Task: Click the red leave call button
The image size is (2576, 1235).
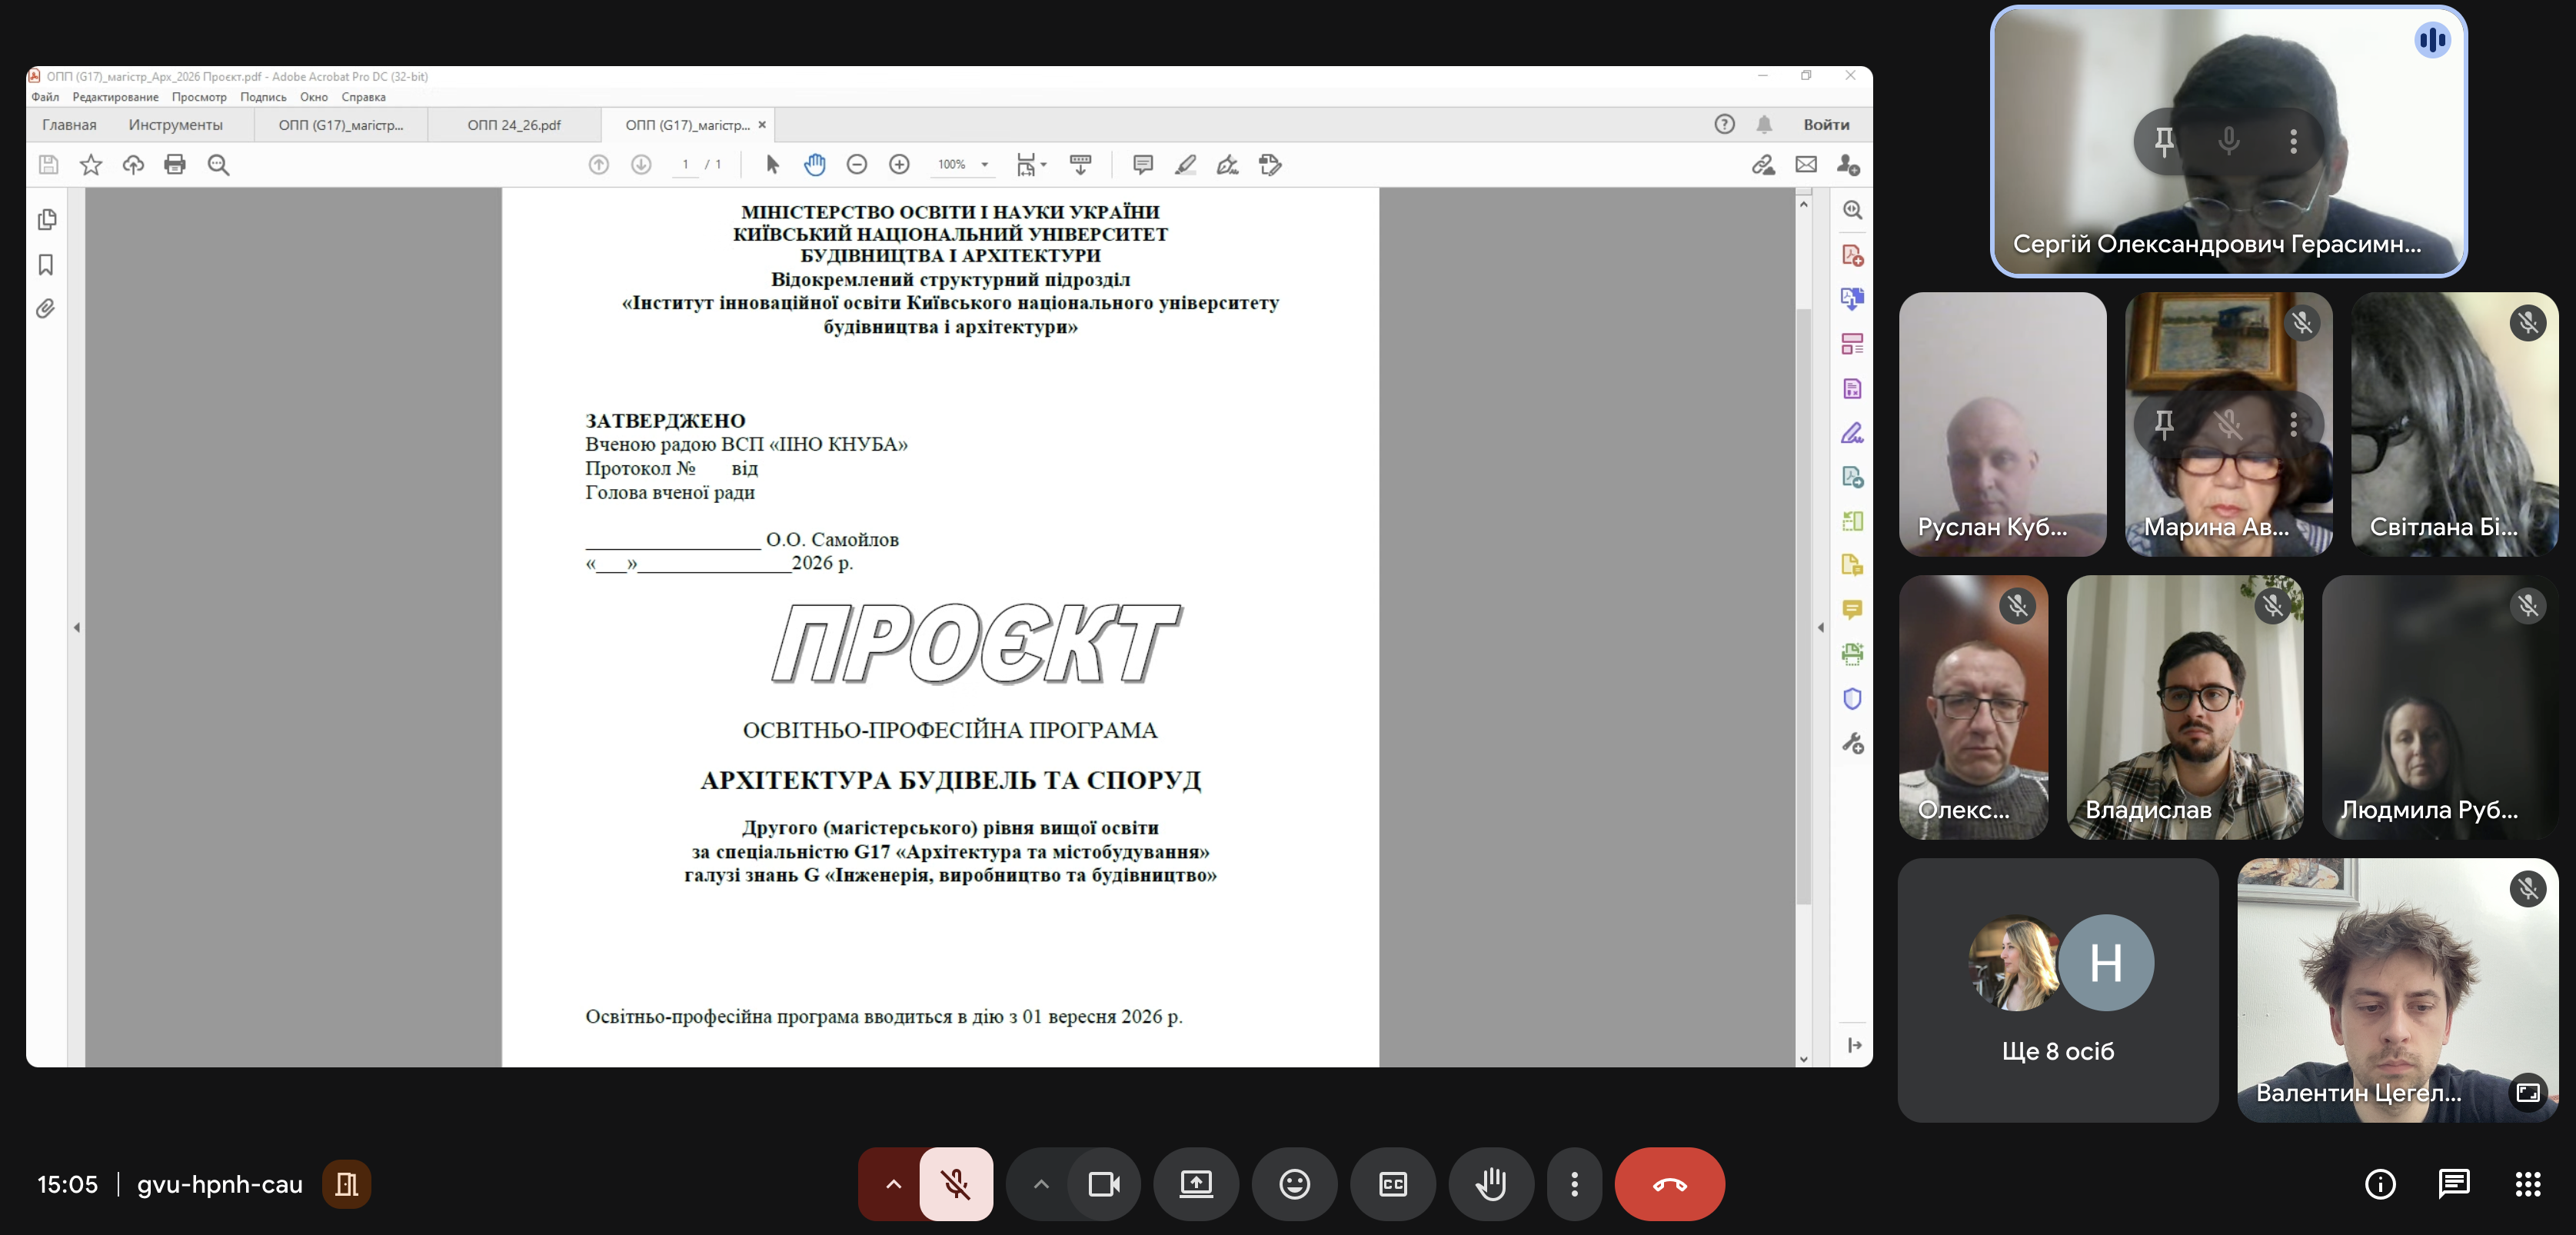Action: click(1669, 1184)
